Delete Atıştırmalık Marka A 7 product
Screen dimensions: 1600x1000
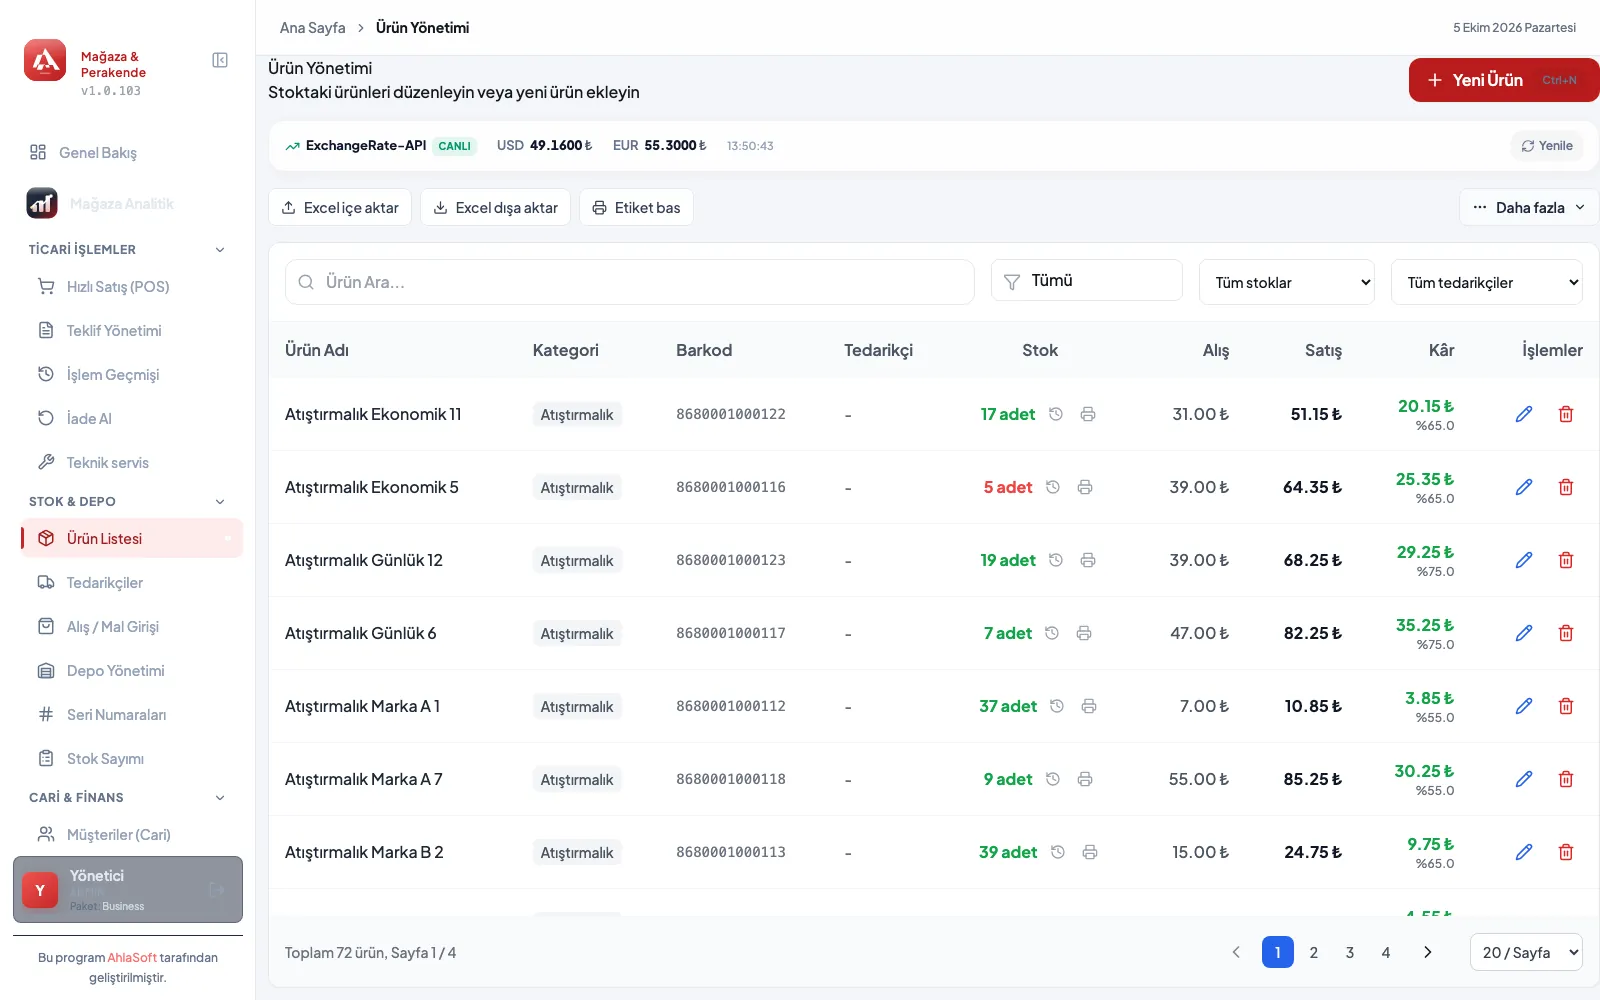[x=1566, y=779]
